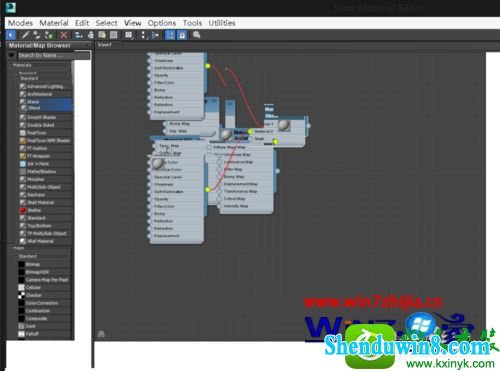Open the Utilities menu
Screen dimensions: 500x371
tap(222, 23)
